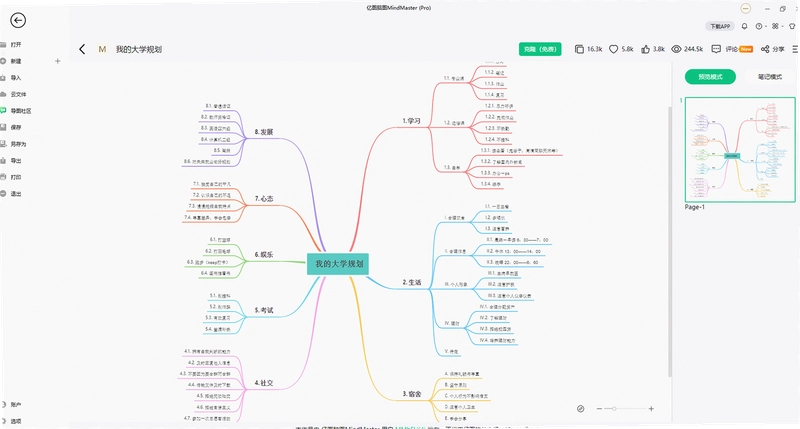
Task: Open 选项 options at sidebar bottom
Action: (16, 421)
